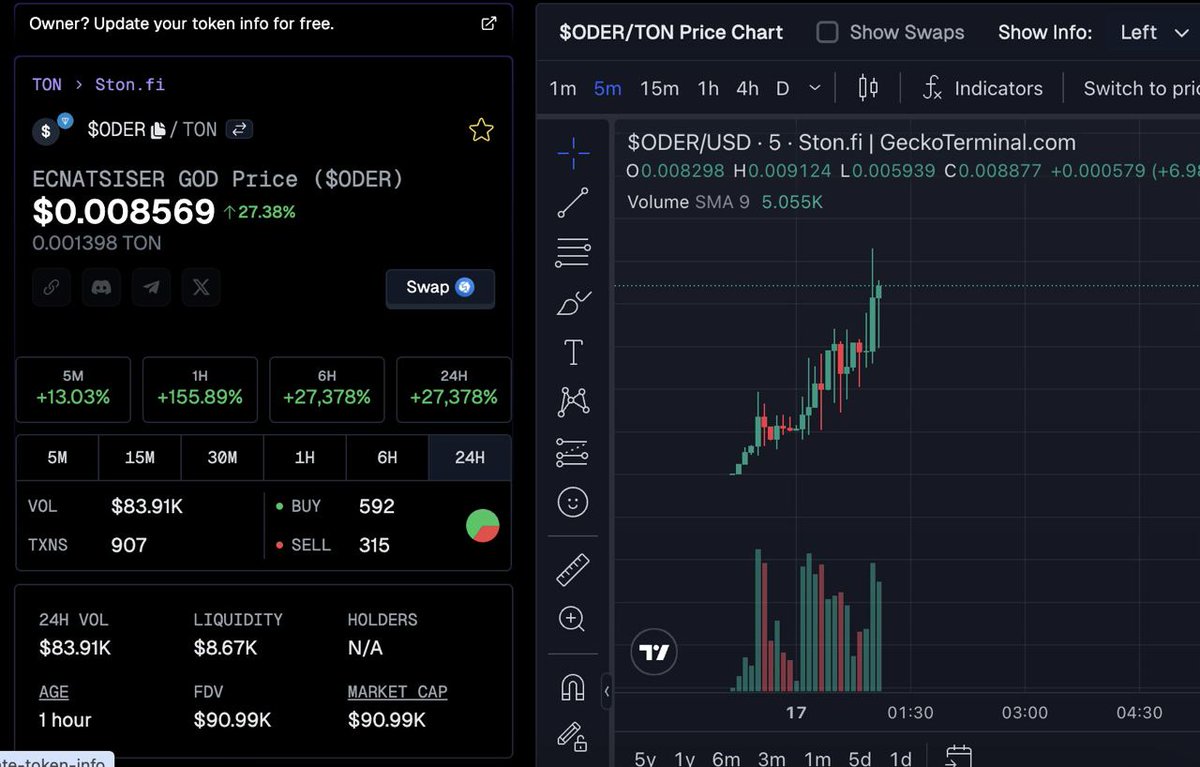Swap the $ODER/TON pair order

[x=239, y=129]
